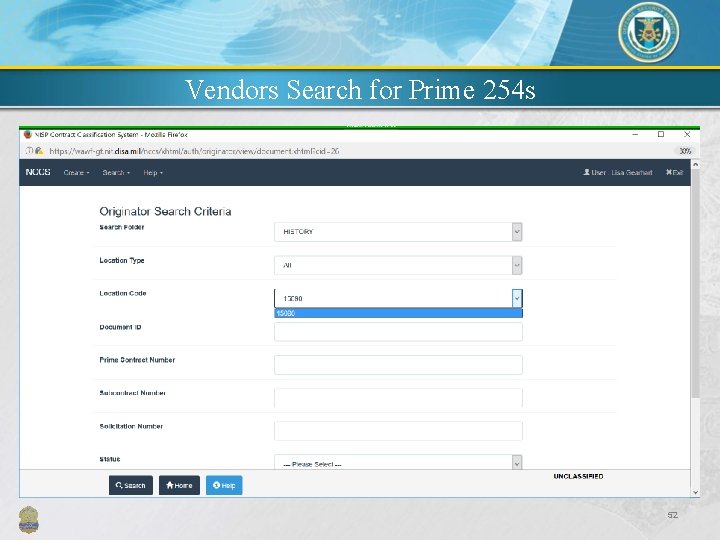Click the Solicitation Number field

pyautogui.click(x=398, y=431)
